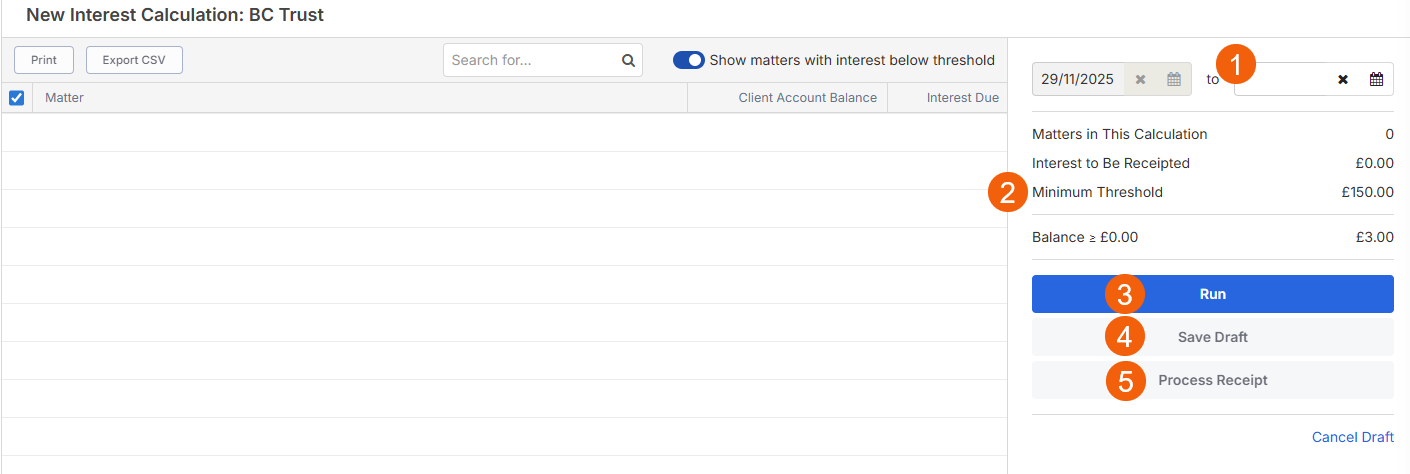
Task: Sort by Client Account Balance column
Action: coord(807,98)
